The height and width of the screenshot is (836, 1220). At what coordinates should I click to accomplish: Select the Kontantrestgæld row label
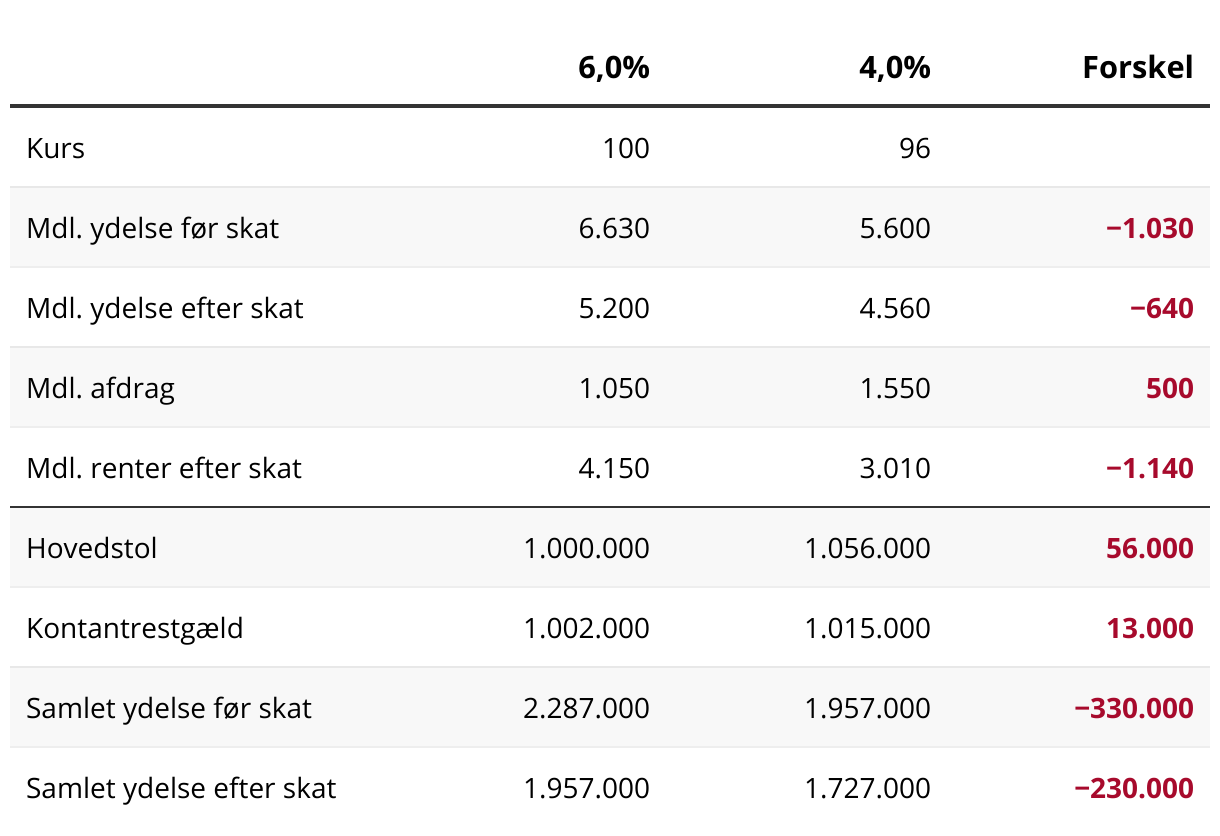(x=135, y=628)
